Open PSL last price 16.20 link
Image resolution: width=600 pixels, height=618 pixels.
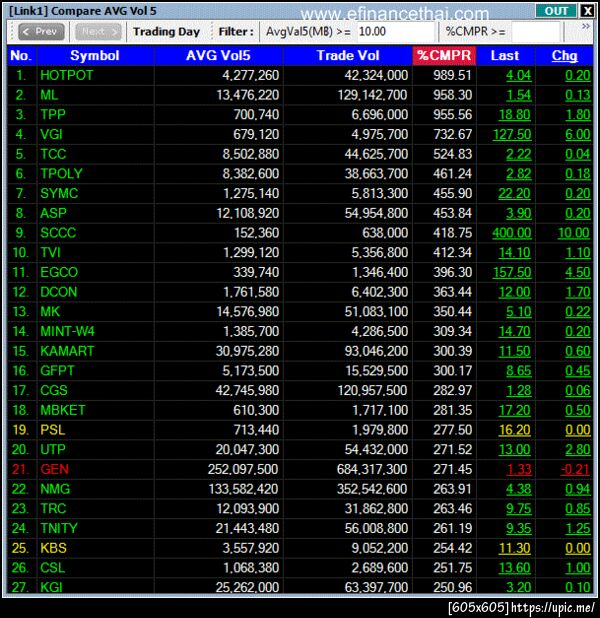pos(515,430)
